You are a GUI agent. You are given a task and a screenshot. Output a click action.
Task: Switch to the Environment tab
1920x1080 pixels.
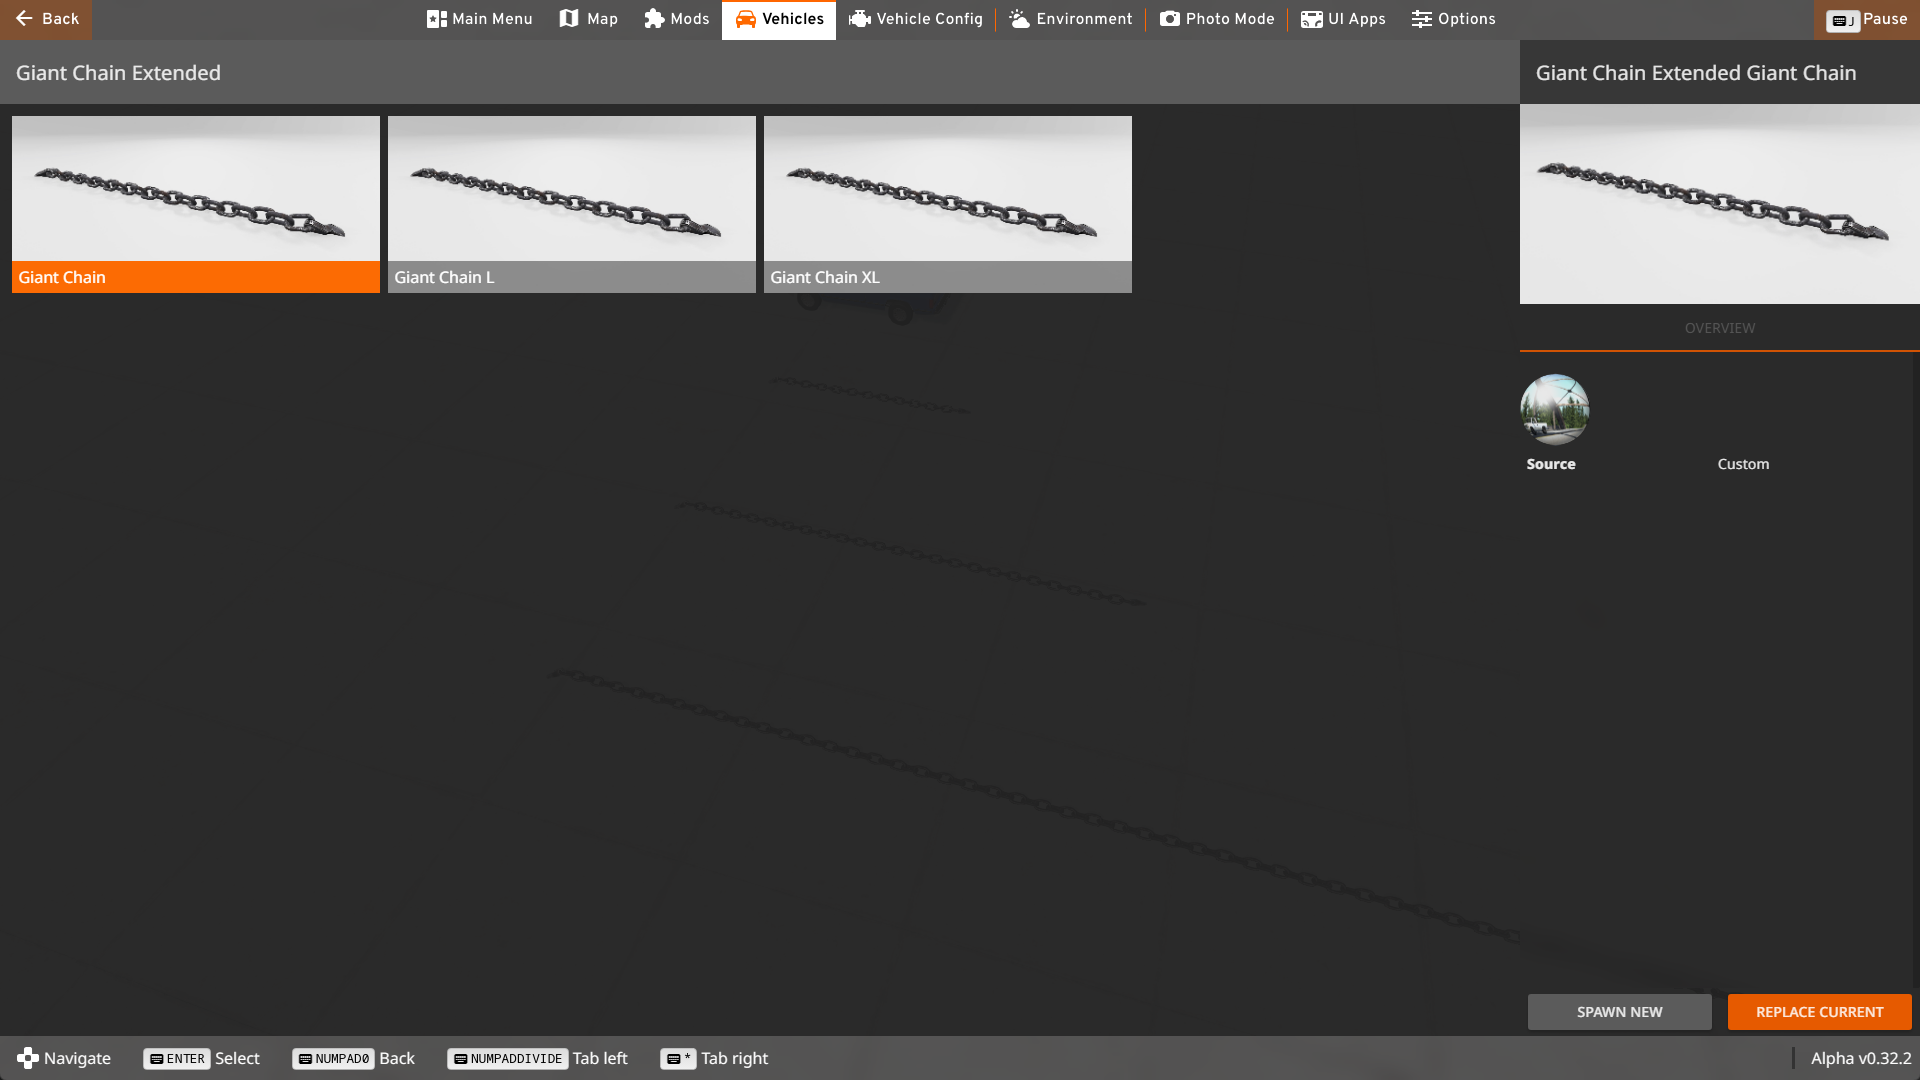1070,19
